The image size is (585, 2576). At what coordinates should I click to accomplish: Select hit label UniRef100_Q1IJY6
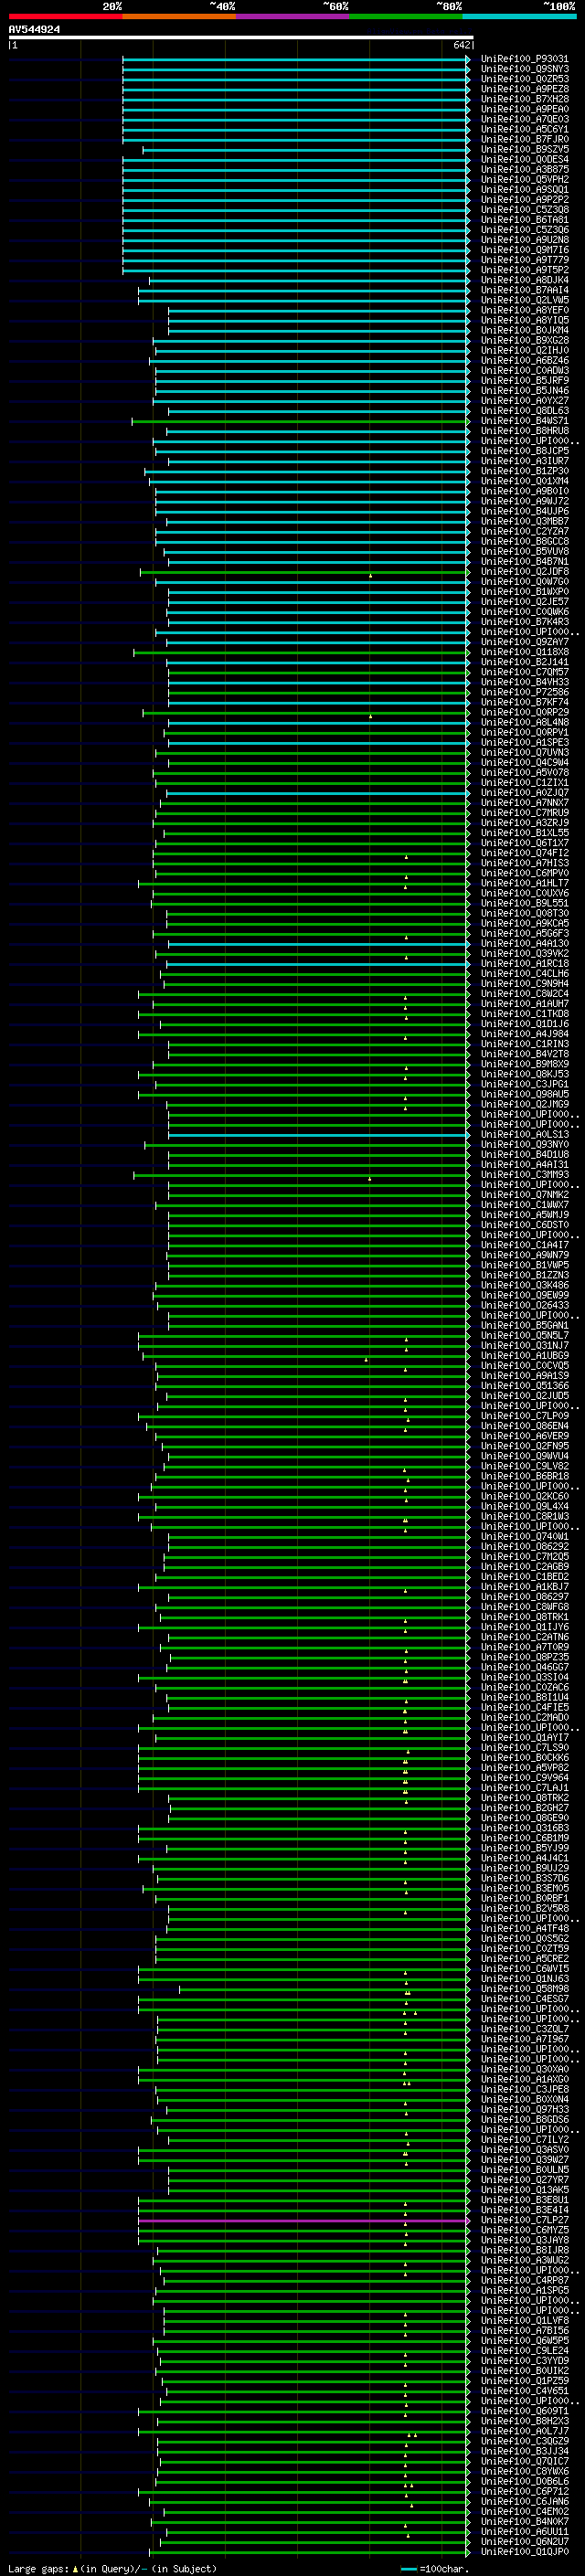tap(524, 1627)
